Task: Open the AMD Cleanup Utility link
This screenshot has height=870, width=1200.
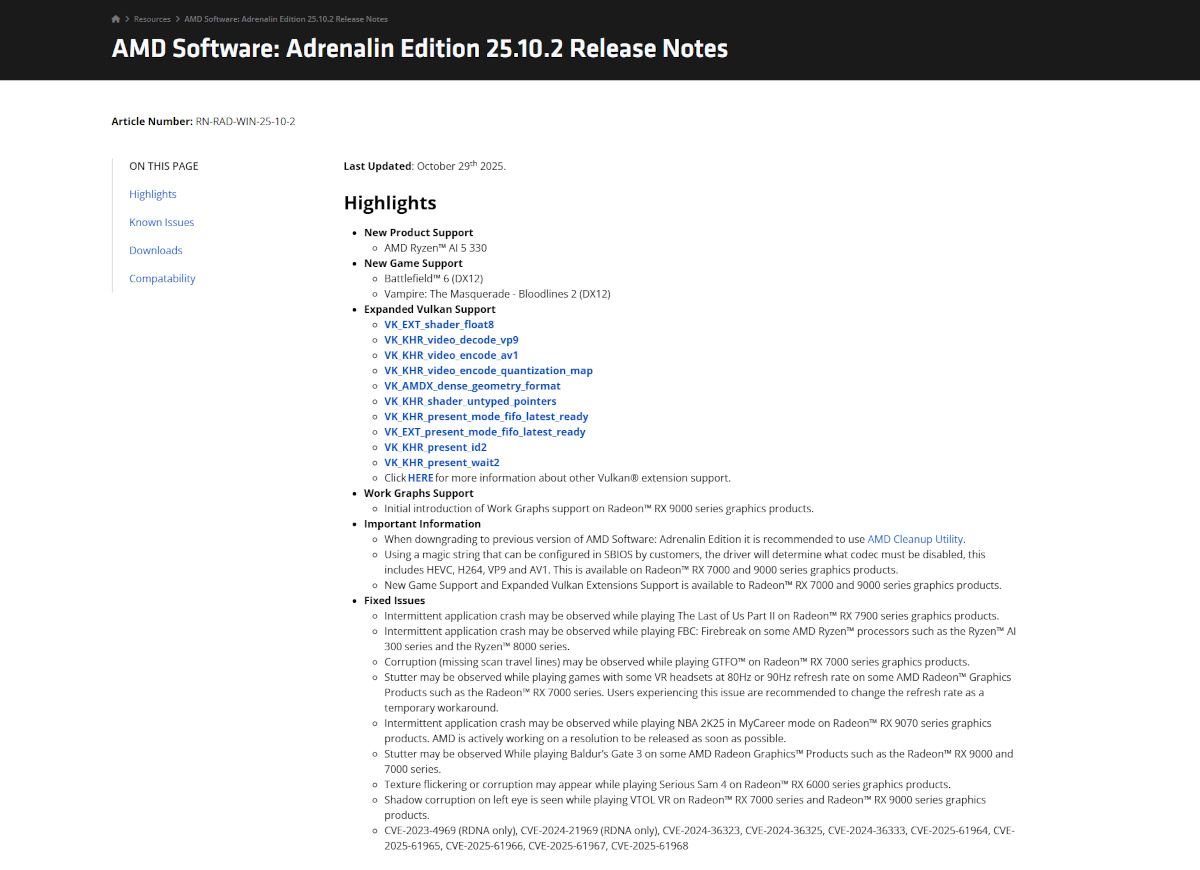Action: click(x=915, y=539)
